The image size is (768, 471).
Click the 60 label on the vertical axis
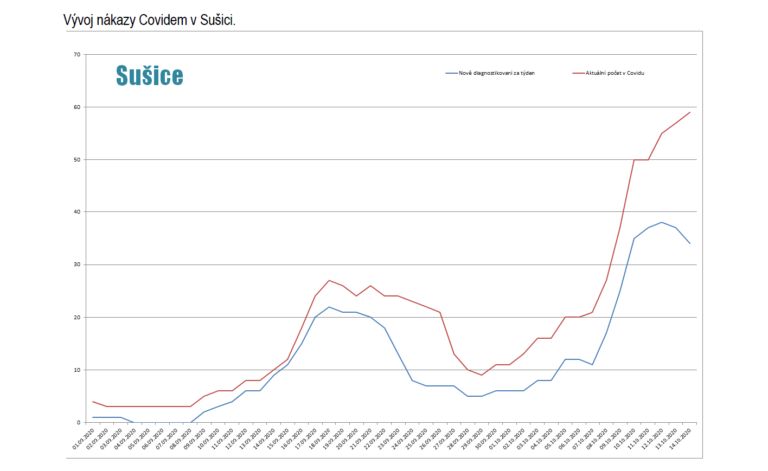coord(77,107)
